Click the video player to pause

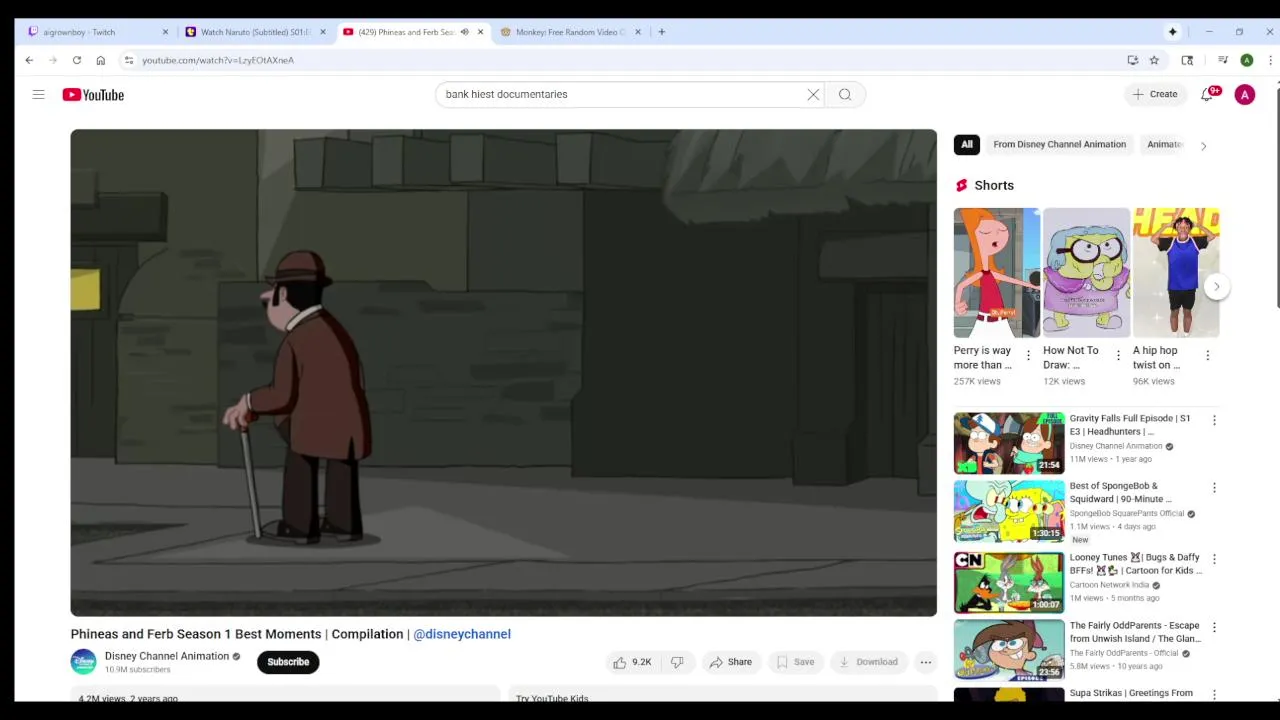pyautogui.click(x=503, y=372)
